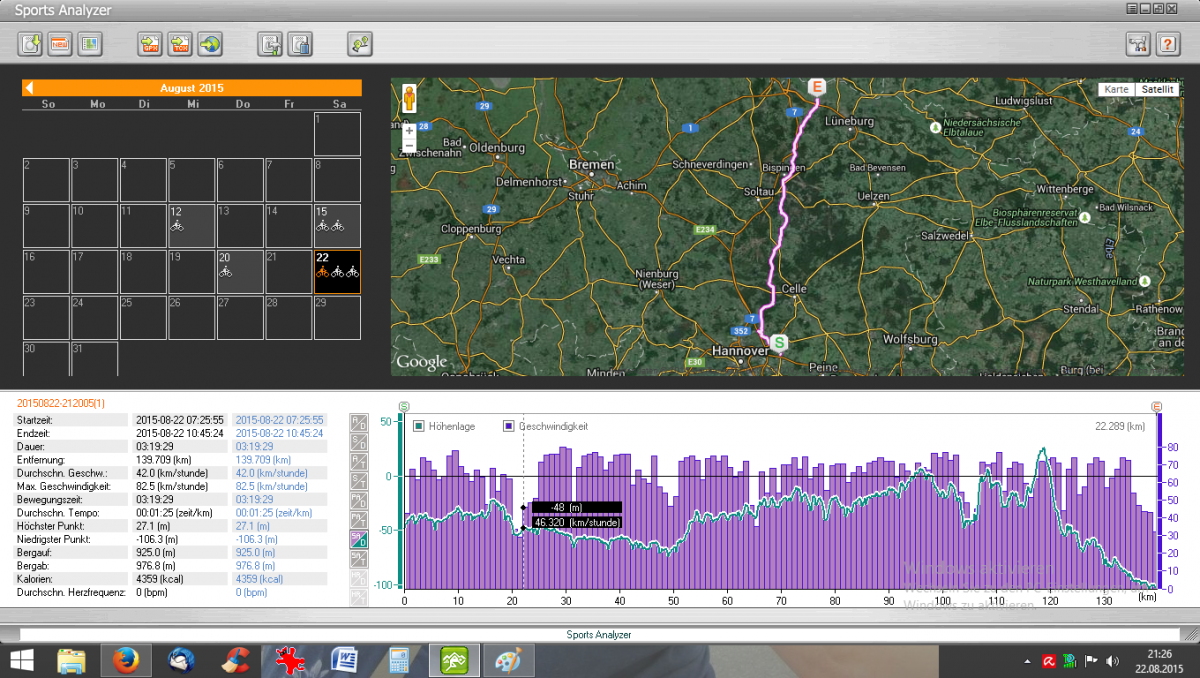The width and height of the screenshot is (1200, 678).
Task: Click the E end marker above chart
Action: 1157,406
